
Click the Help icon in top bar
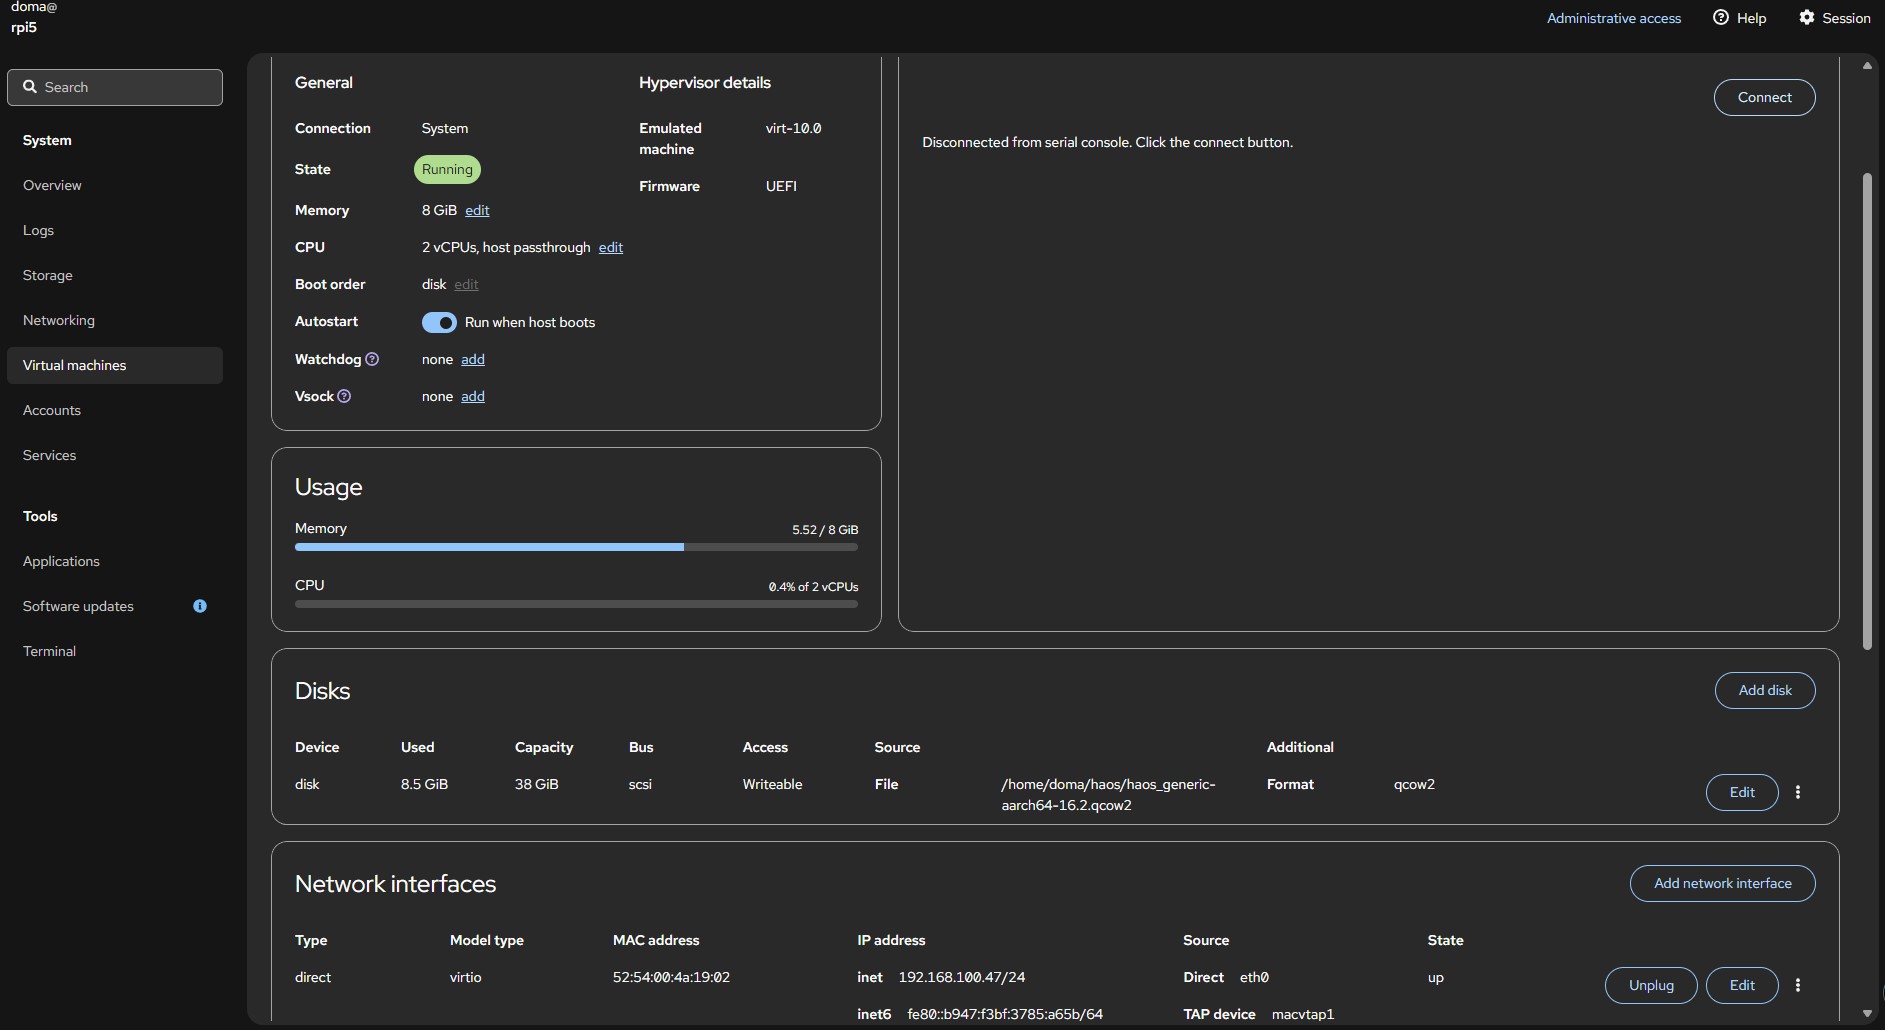(1721, 18)
